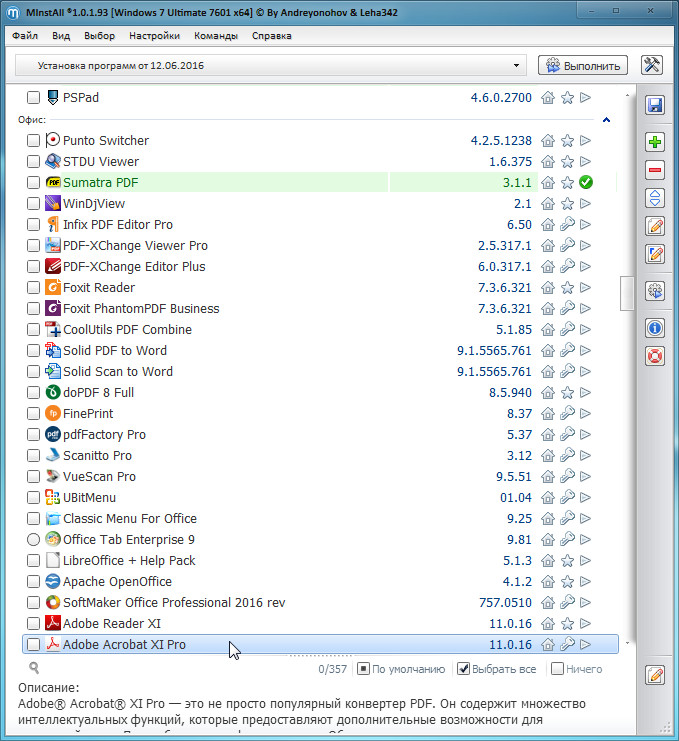Click the 0/357 selection counter

coord(332,669)
